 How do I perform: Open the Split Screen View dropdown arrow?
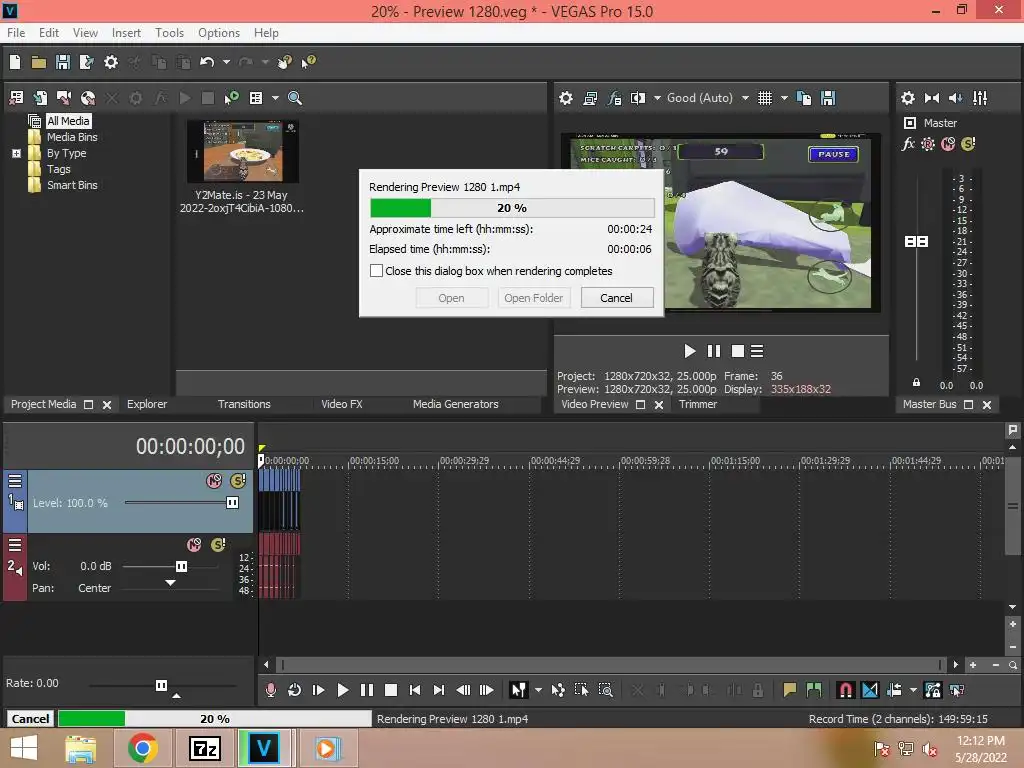(x=657, y=98)
